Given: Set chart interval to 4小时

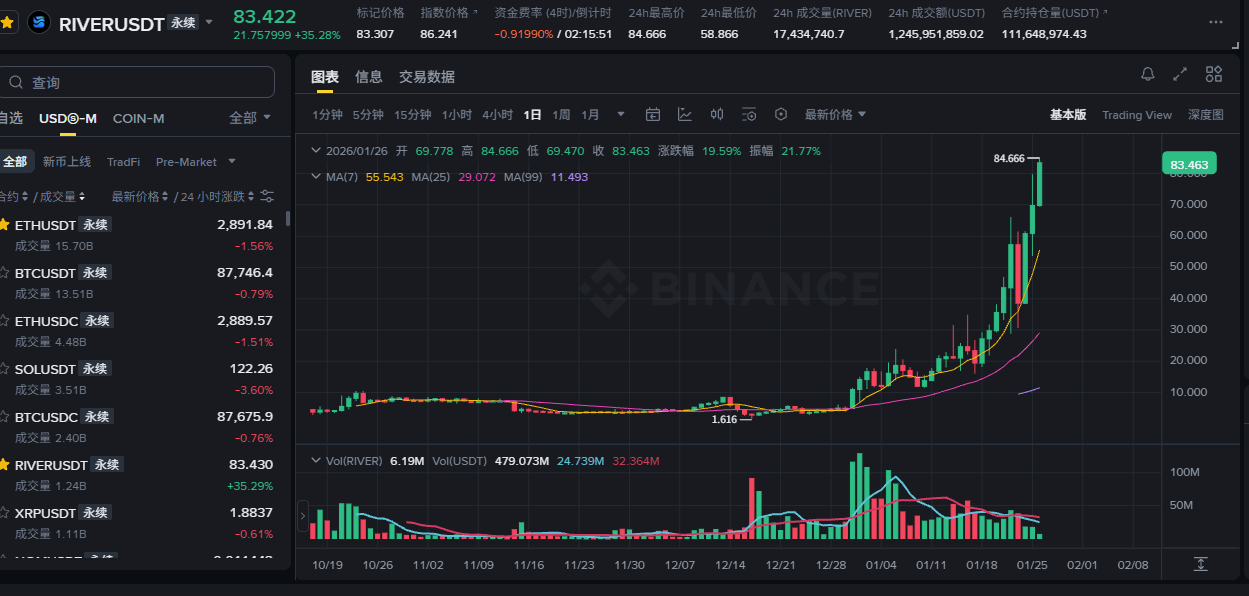Looking at the screenshot, I should tap(497, 114).
